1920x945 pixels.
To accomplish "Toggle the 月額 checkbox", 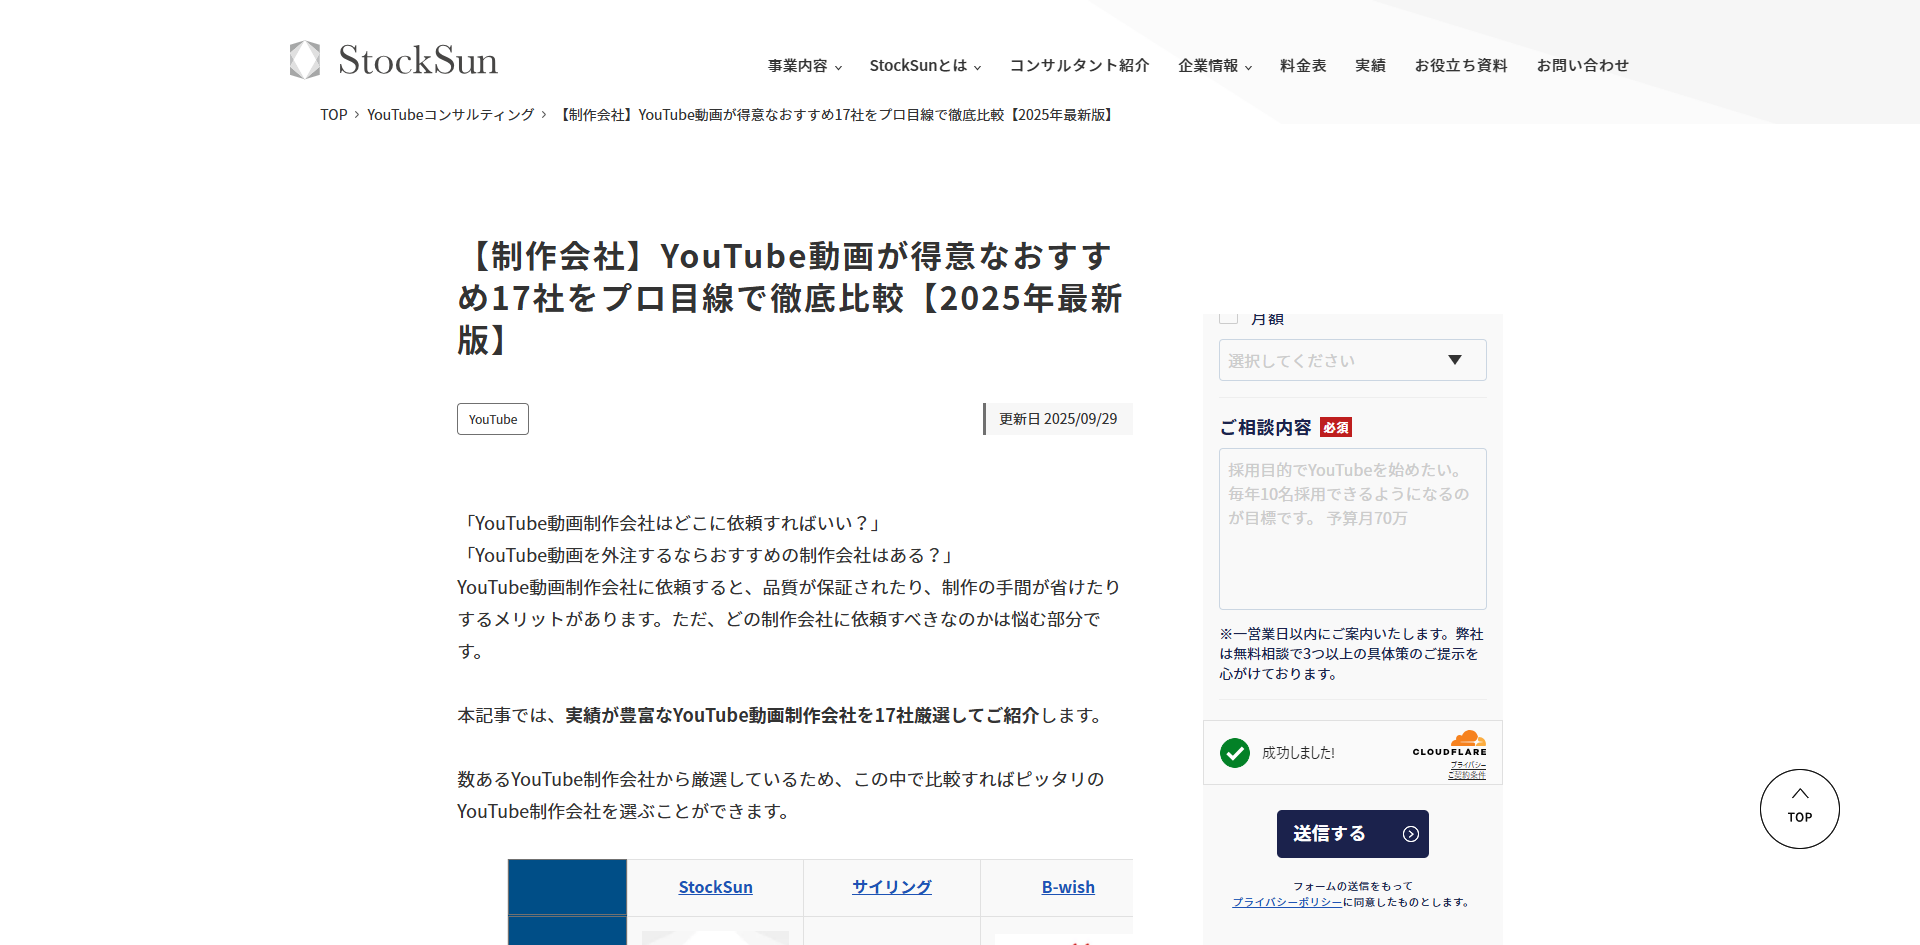I will (x=1229, y=319).
